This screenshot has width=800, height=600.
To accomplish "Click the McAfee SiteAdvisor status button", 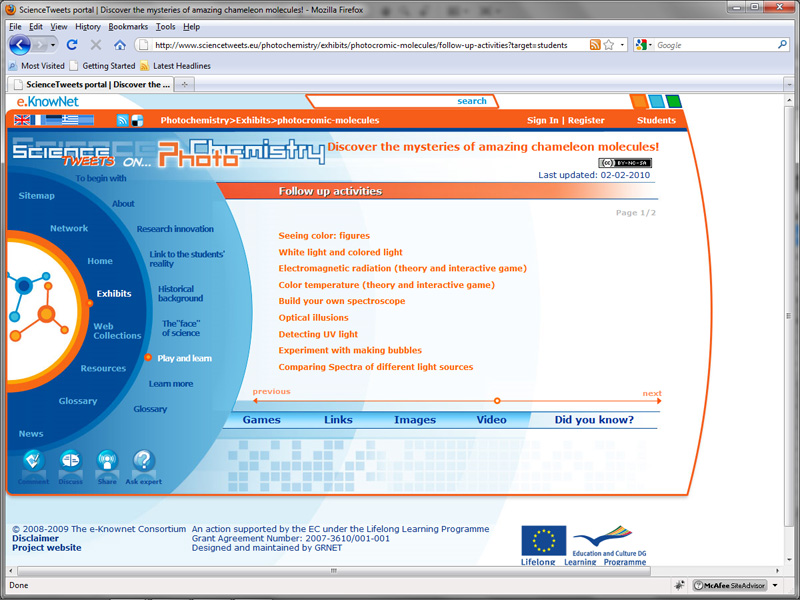I will (730, 585).
